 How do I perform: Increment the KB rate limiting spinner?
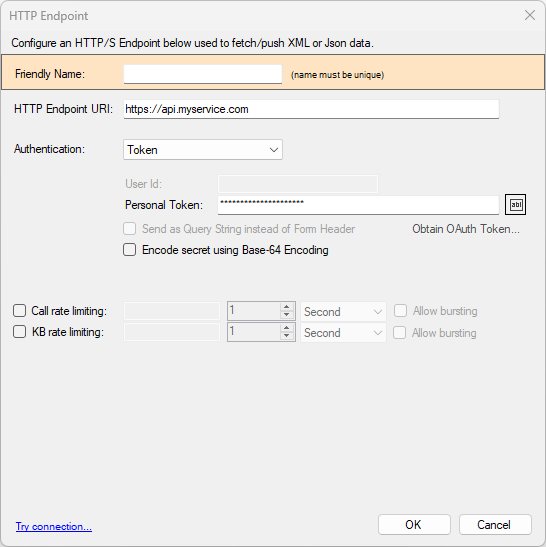286,328
